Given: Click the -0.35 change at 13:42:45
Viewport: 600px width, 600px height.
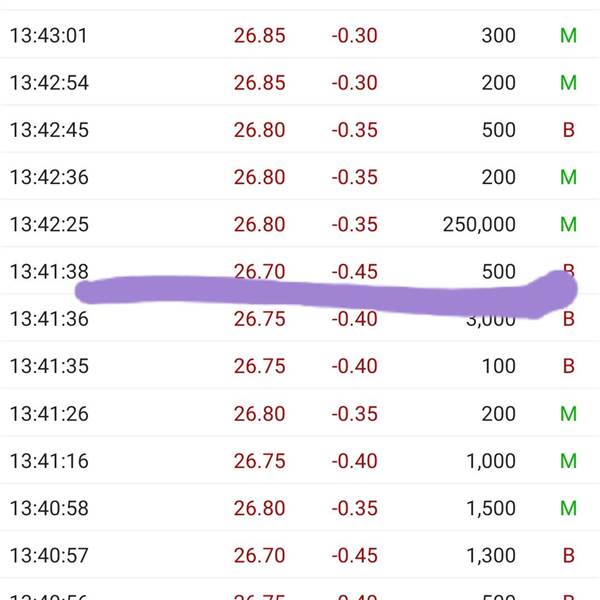Looking at the screenshot, I should click(354, 130).
